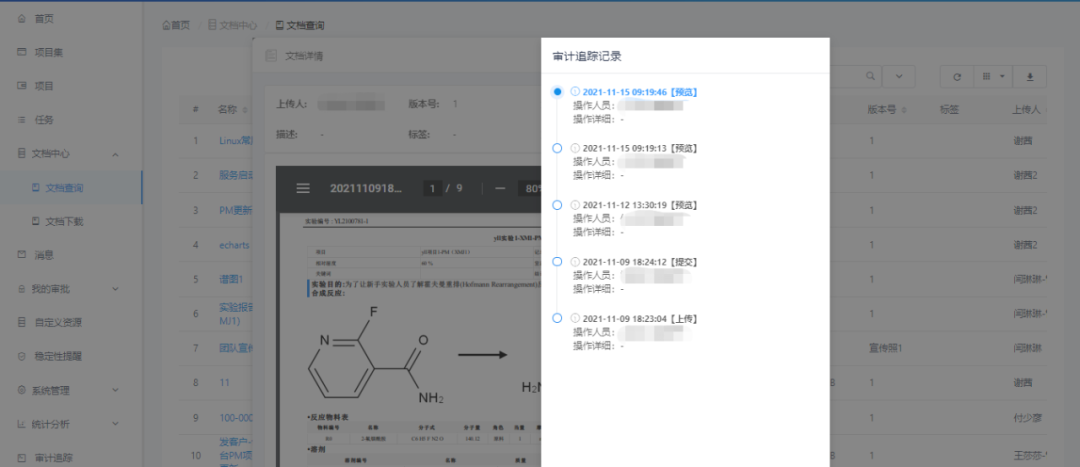Open the Linux document link in row 1
The width and height of the screenshot is (1080, 467).
pos(236,141)
